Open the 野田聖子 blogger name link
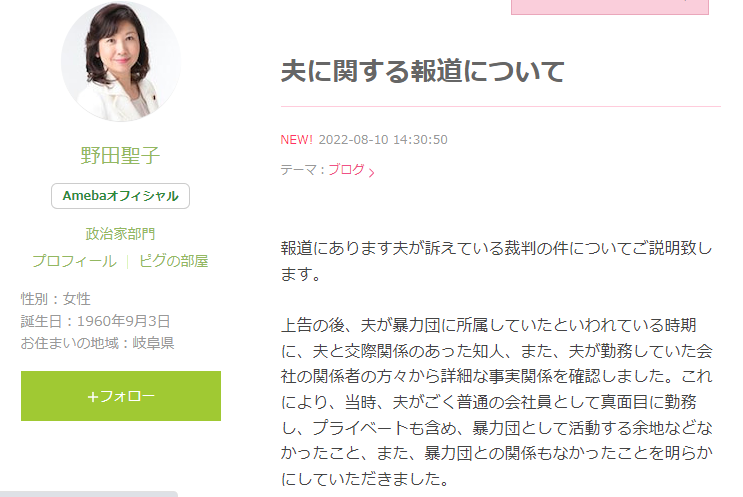The image size is (743, 497). pos(120,155)
